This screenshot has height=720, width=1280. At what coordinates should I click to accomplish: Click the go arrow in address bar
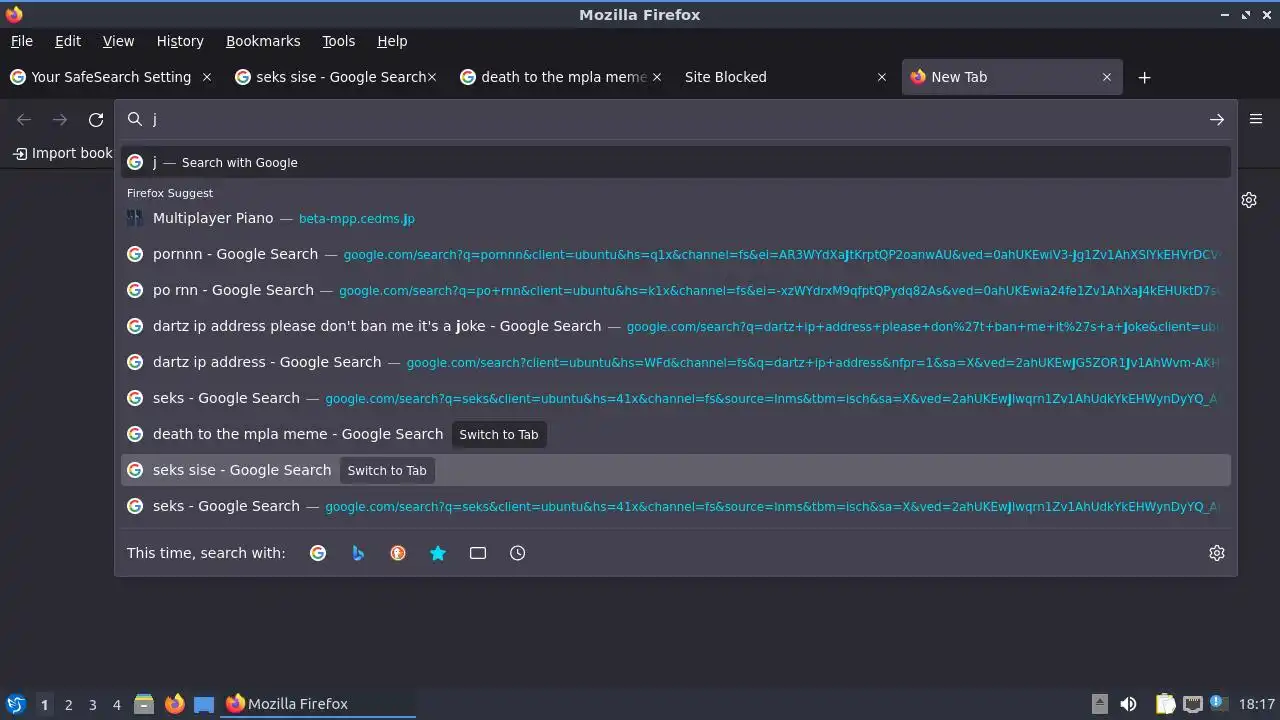[x=1216, y=119]
